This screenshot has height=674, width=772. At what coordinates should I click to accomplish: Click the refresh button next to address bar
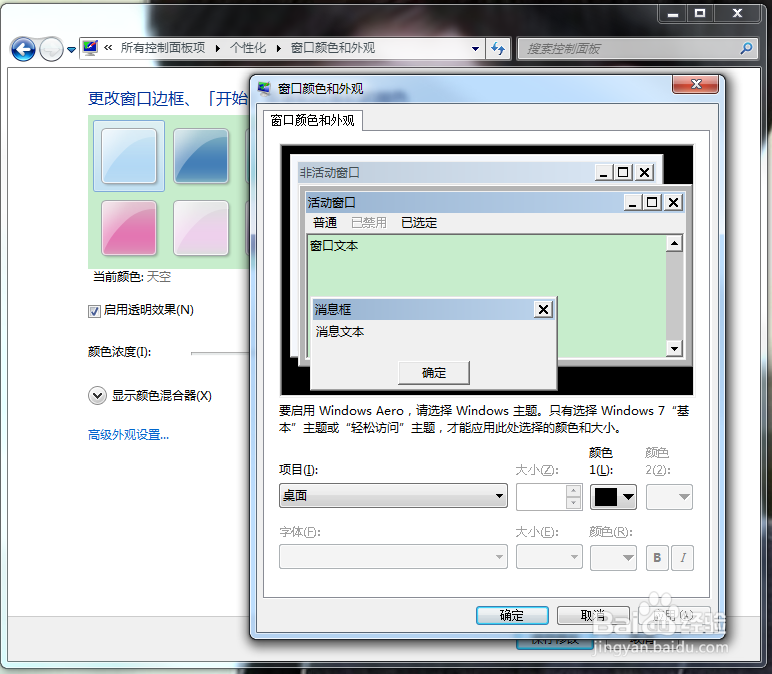coord(498,49)
